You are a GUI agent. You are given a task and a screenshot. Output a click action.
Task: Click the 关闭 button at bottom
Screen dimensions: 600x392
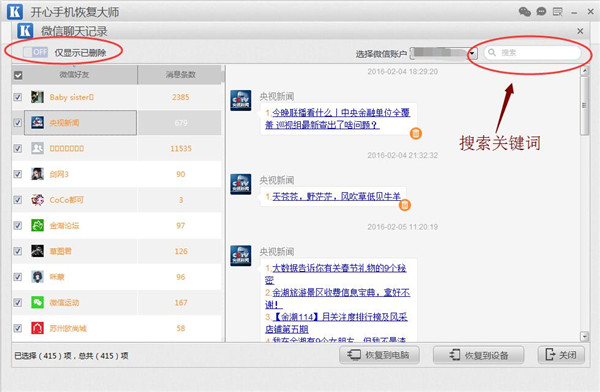pos(561,355)
